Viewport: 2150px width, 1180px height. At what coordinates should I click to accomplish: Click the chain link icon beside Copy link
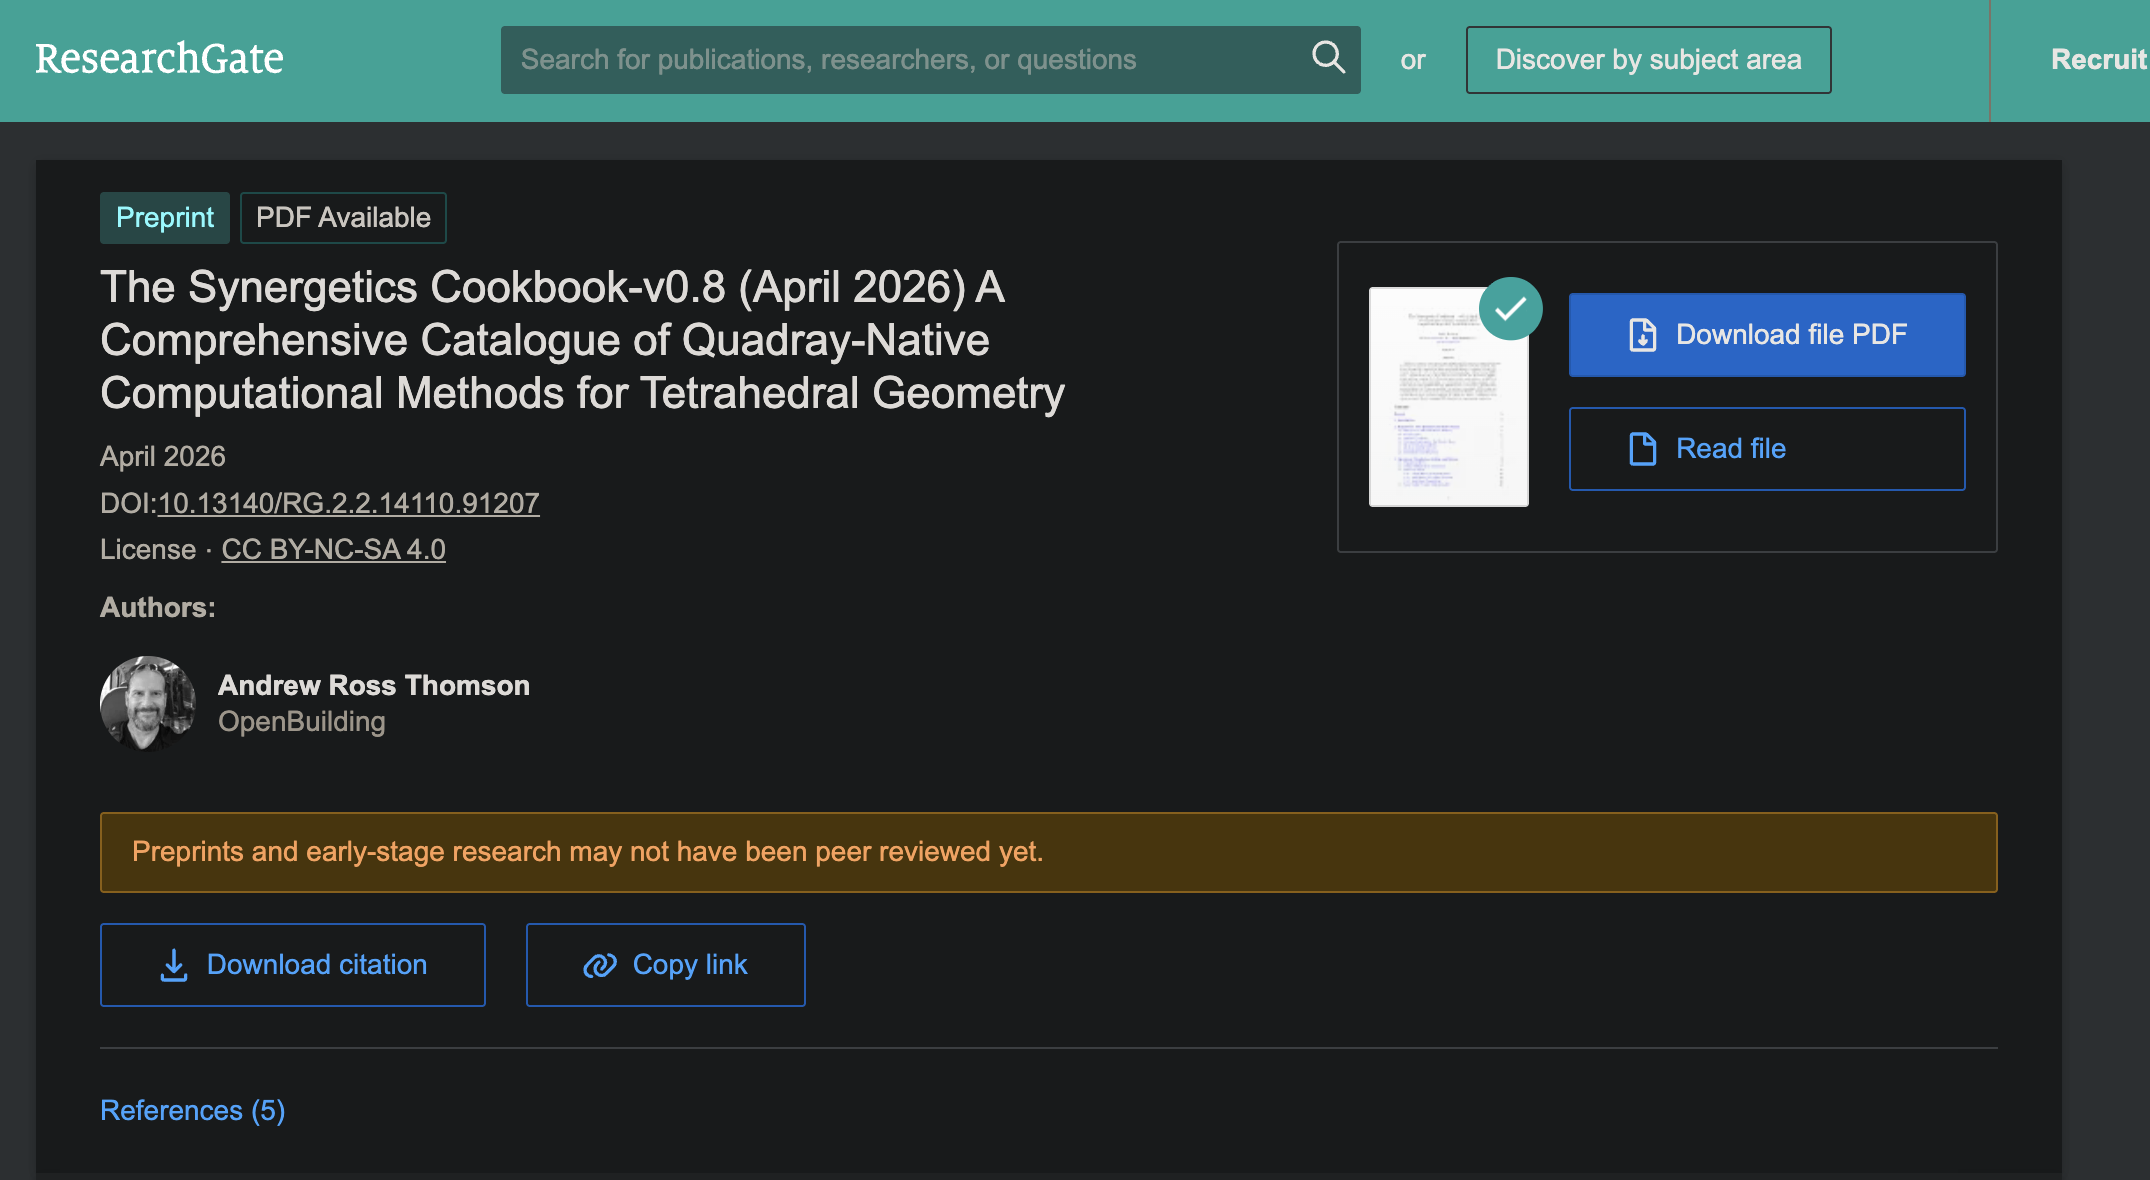tap(600, 965)
